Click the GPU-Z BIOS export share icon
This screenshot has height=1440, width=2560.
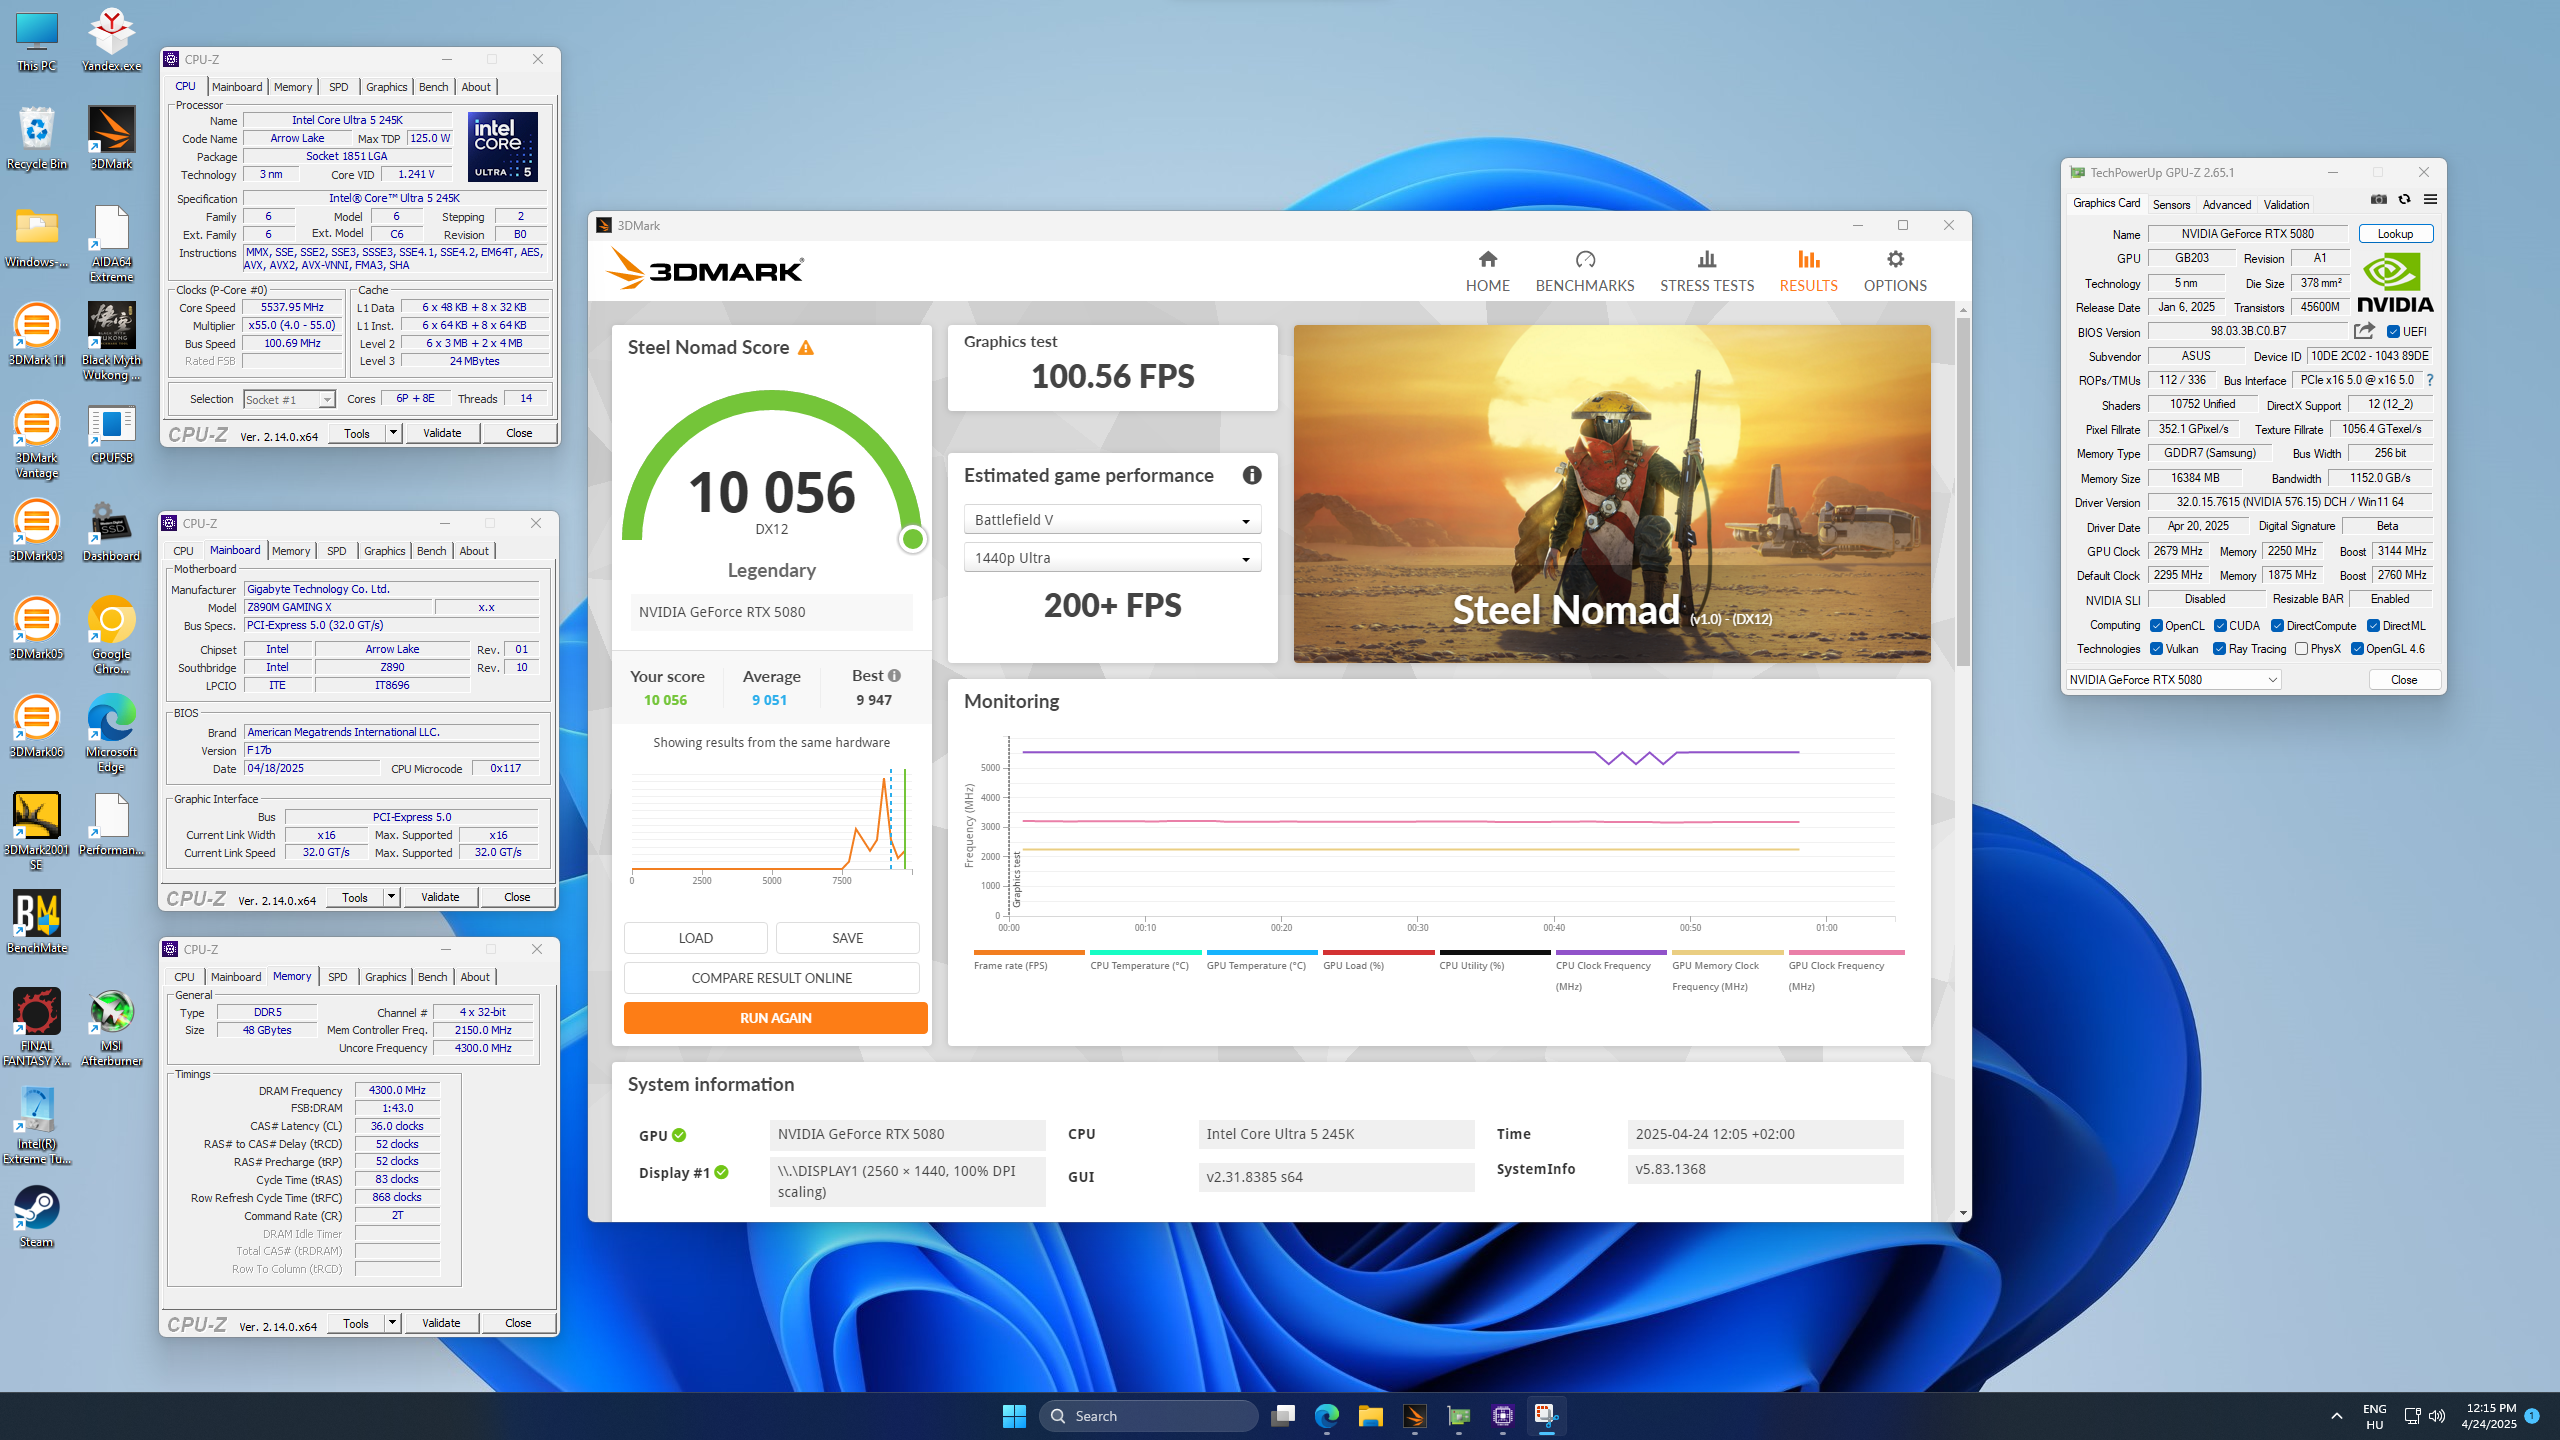tap(2364, 331)
